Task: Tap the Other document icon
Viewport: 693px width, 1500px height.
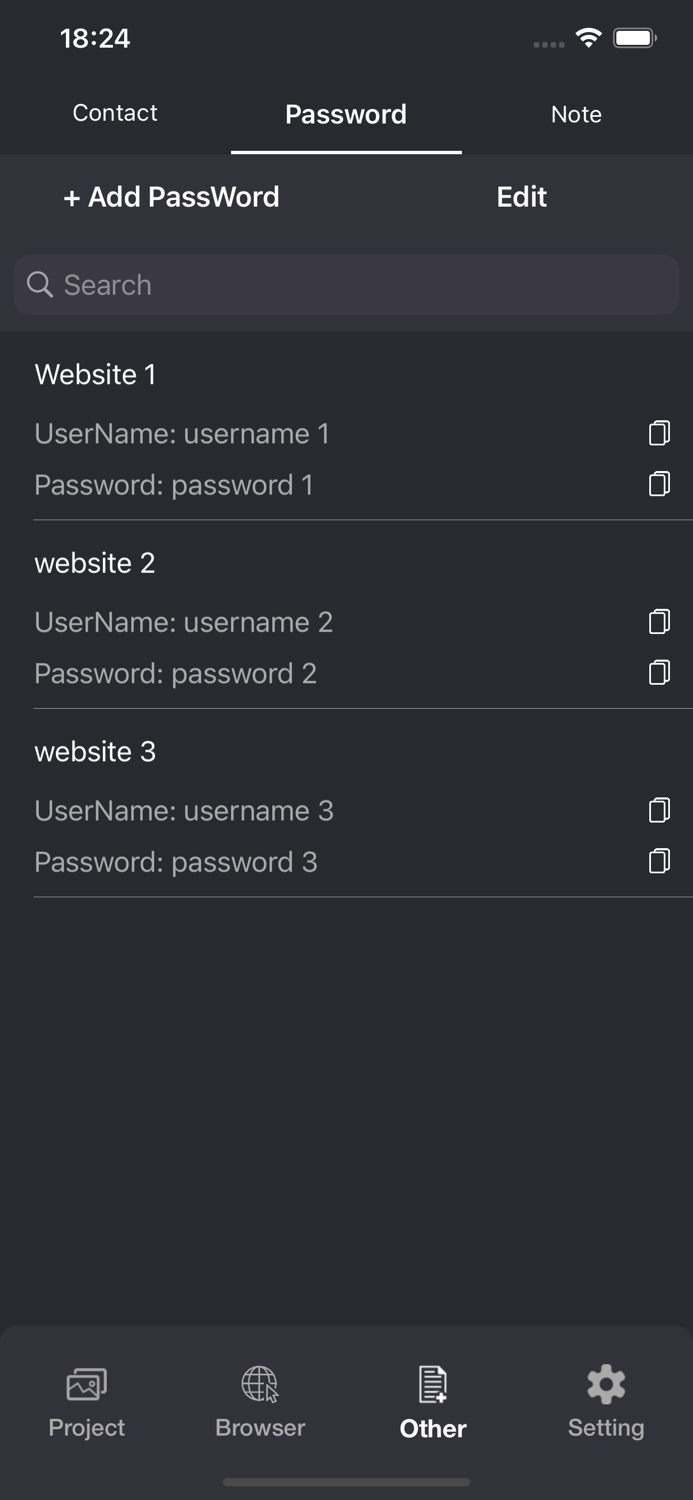Action: [x=433, y=1385]
